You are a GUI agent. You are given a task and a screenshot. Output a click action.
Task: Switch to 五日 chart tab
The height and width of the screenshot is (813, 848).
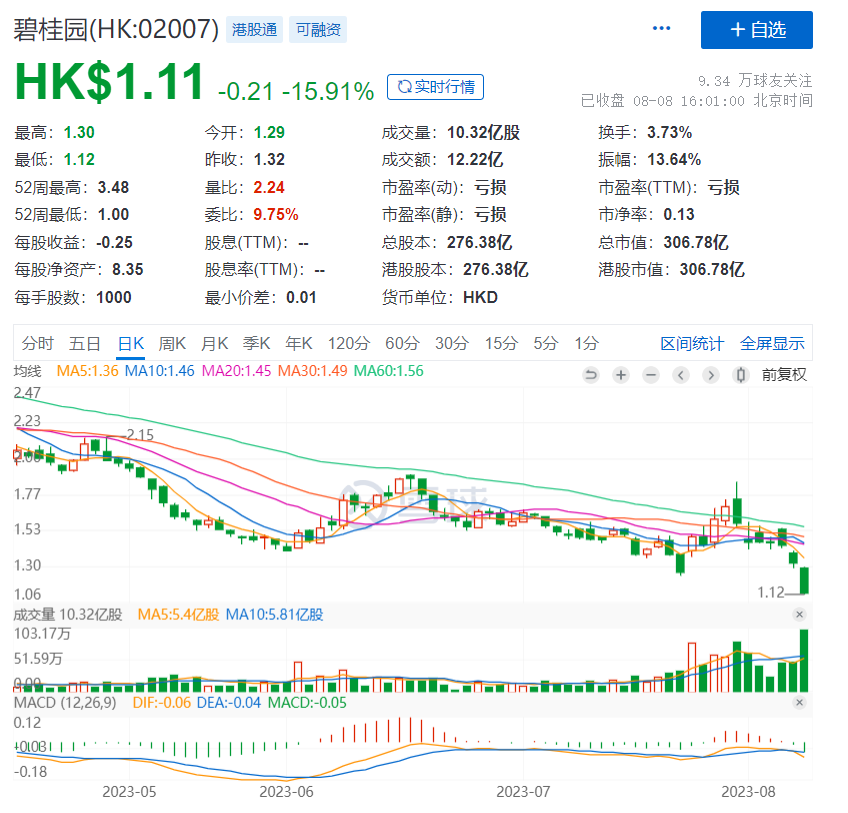coord(84,343)
